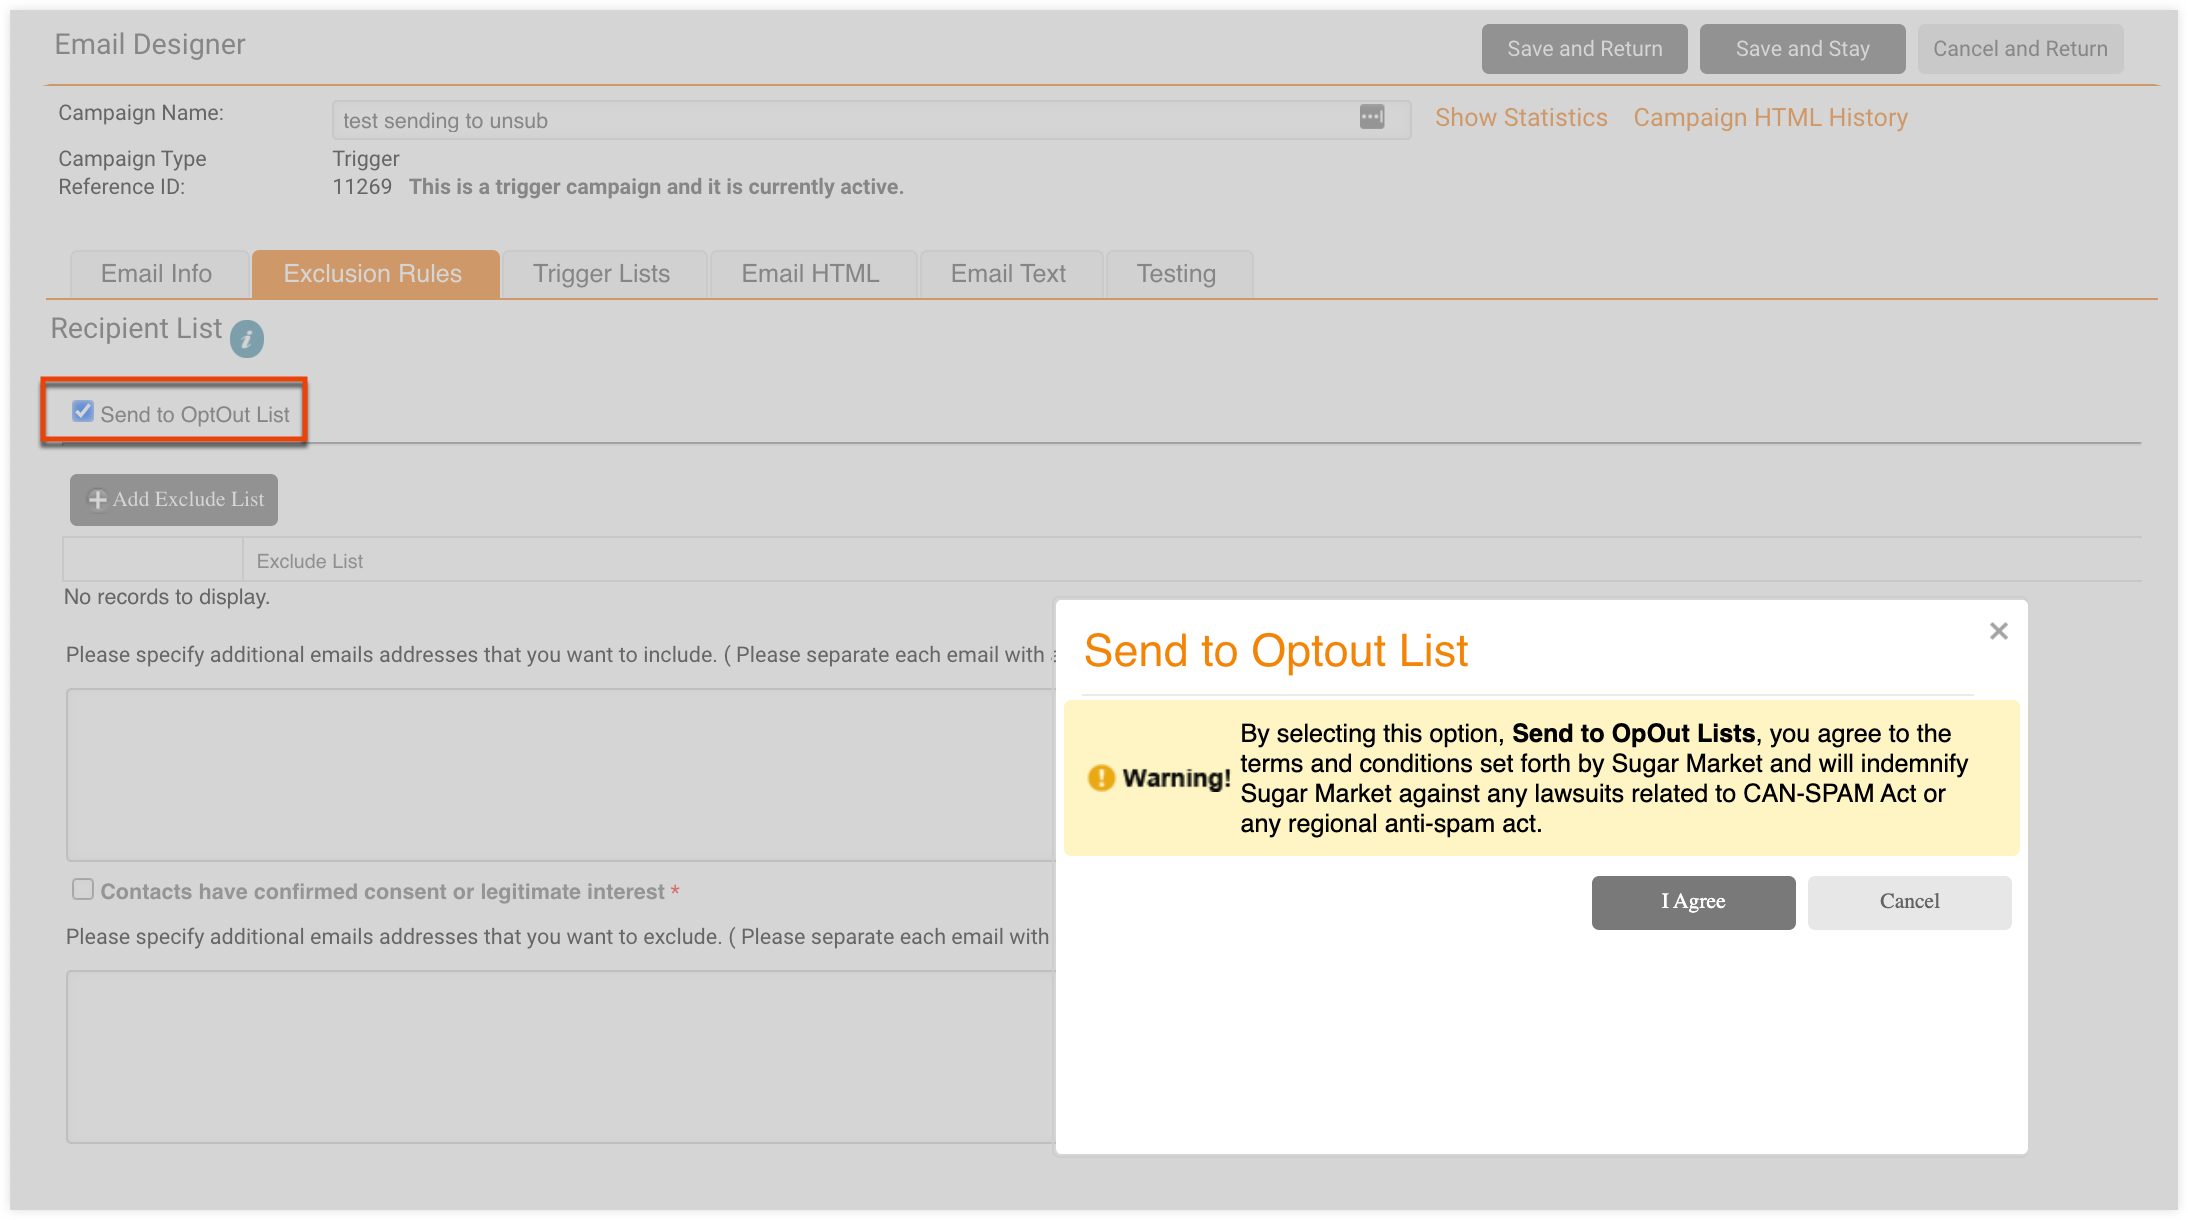Open Trigger Lists tab
This screenshot has height=1220, width=2188.
pos(601,273)
